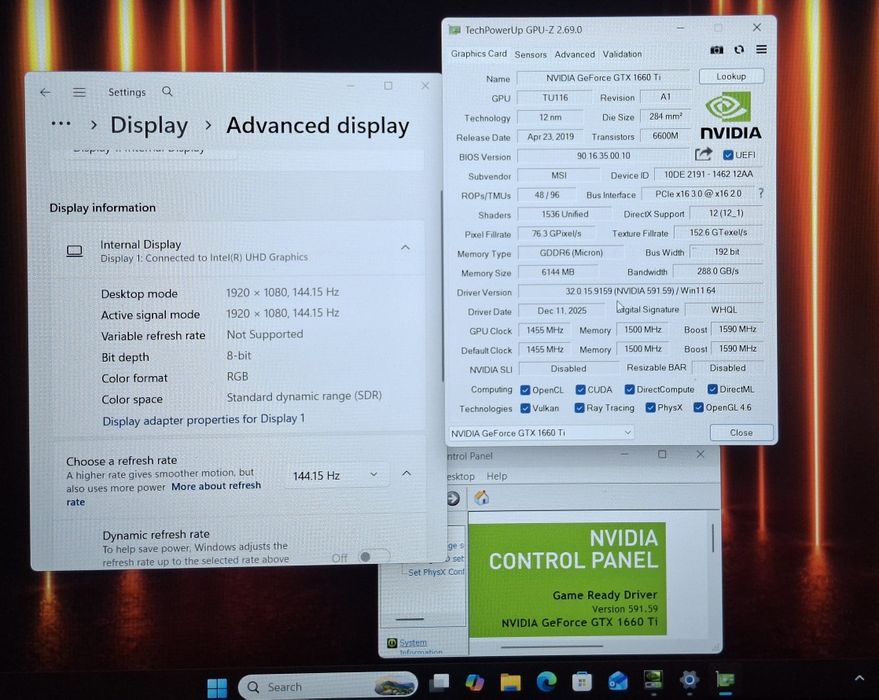Open Microsoft Store from taskbar
The height and width of the screenshot is (700, 879).
(x=582, y=682)
